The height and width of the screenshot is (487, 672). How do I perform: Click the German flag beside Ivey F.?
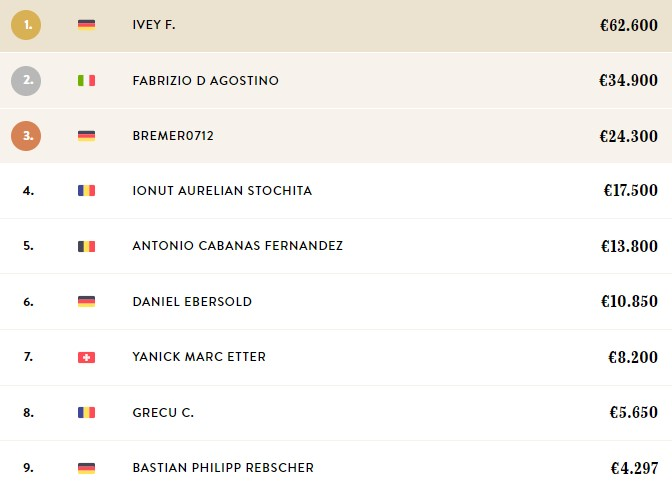pyautogui.click(x=86, y=24)
